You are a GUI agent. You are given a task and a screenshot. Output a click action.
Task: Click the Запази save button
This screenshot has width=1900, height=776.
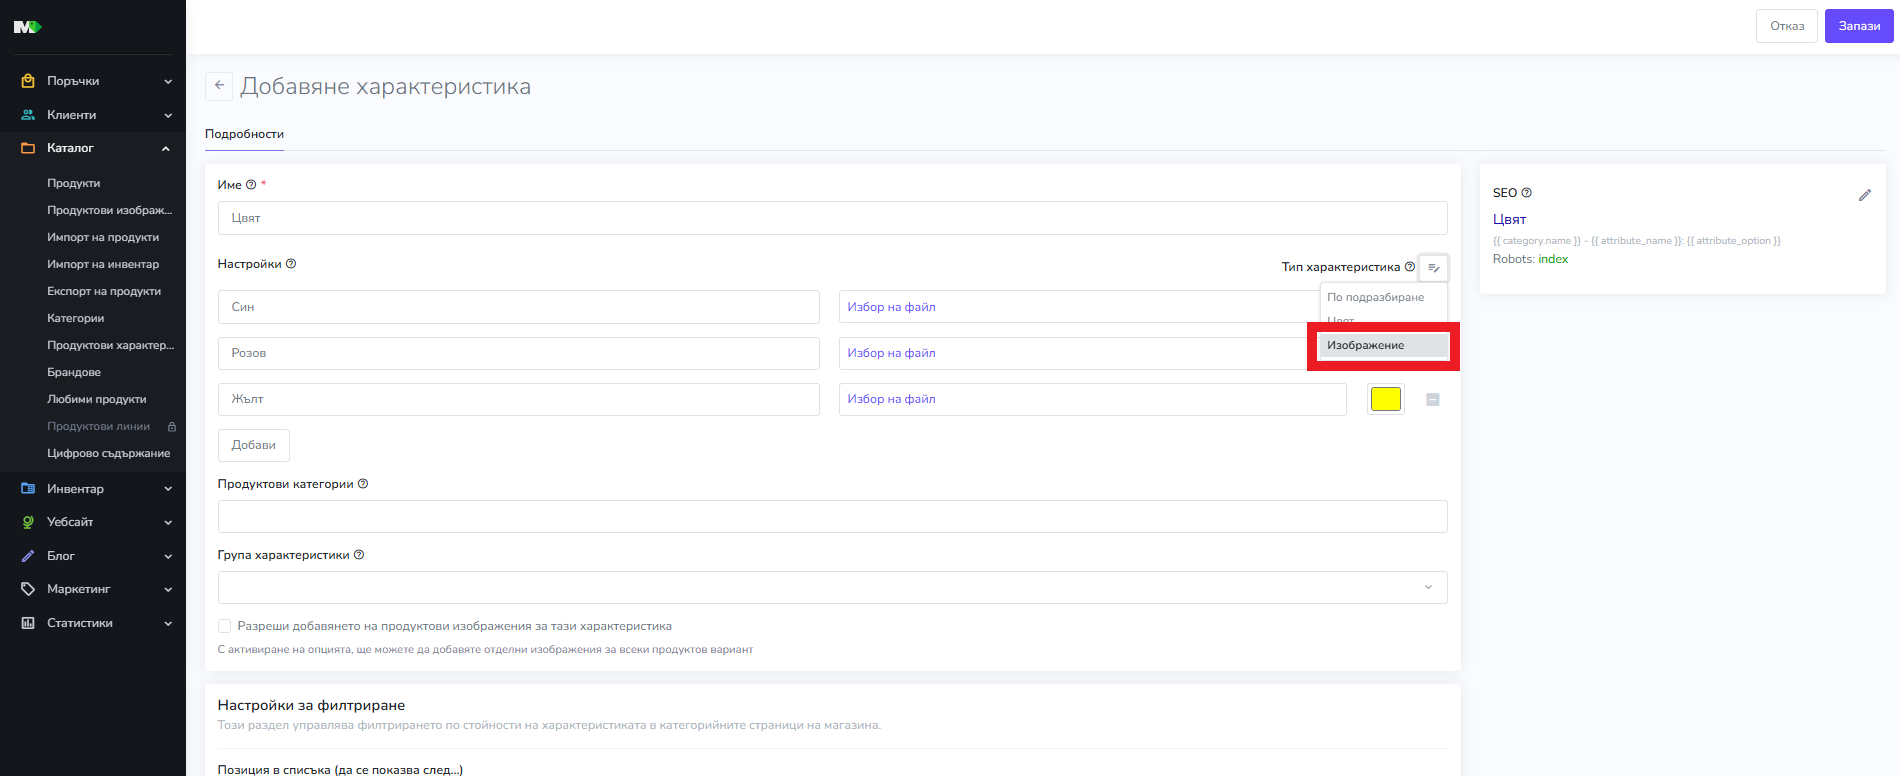1858,26
